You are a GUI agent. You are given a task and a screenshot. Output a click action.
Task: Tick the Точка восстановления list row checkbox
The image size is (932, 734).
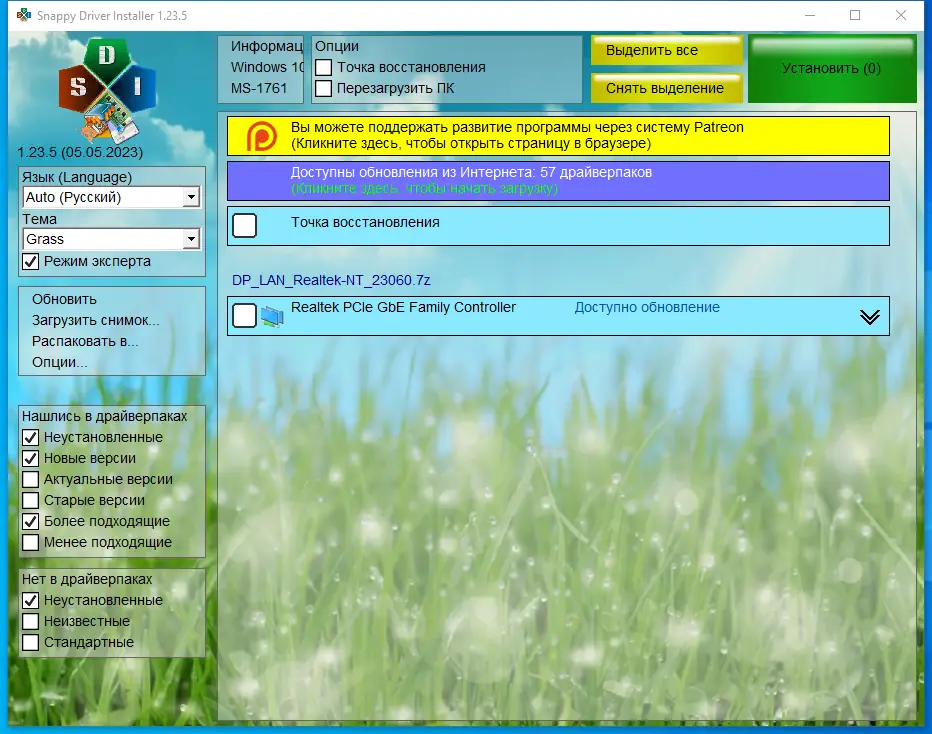[244, 226]
